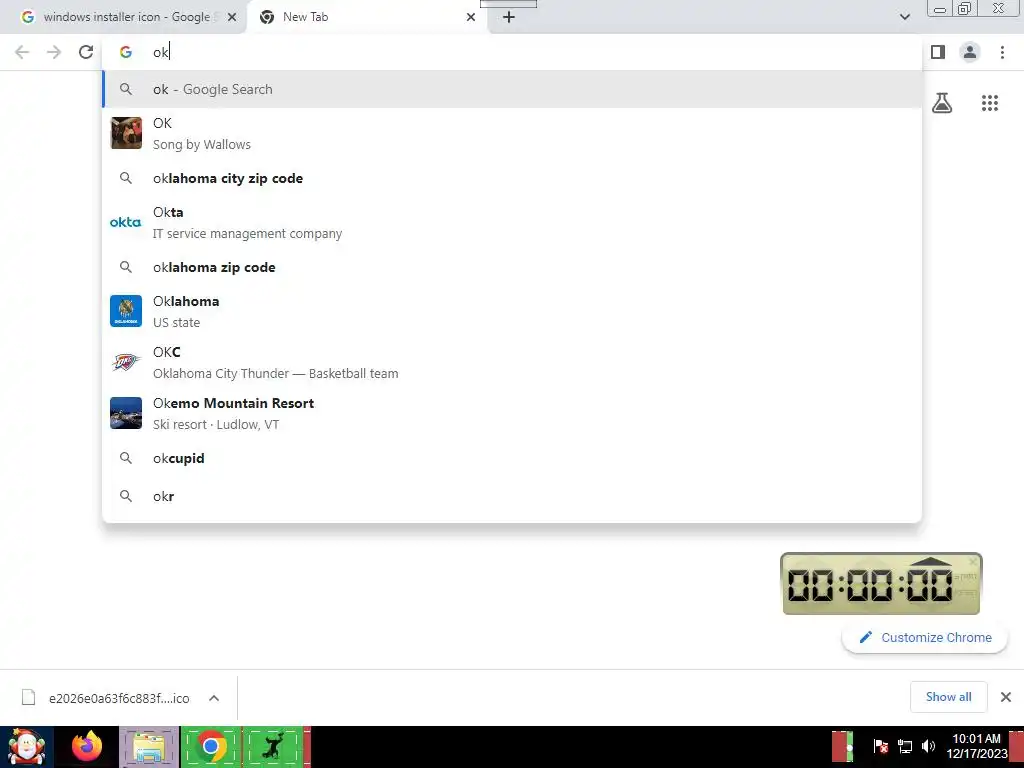Open the profile avatar icon
Screen dimensions: 1024x768
(x=970, y=52)
